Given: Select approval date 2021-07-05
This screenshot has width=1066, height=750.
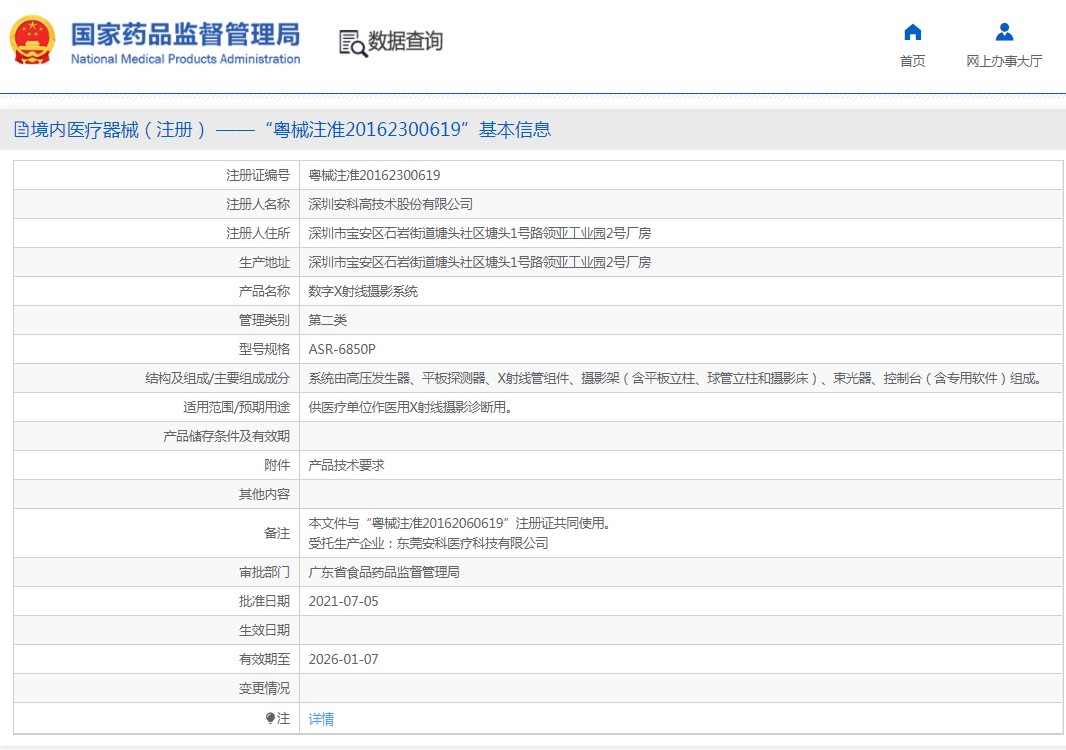Looking at the screenshot, I should point(343,601).
